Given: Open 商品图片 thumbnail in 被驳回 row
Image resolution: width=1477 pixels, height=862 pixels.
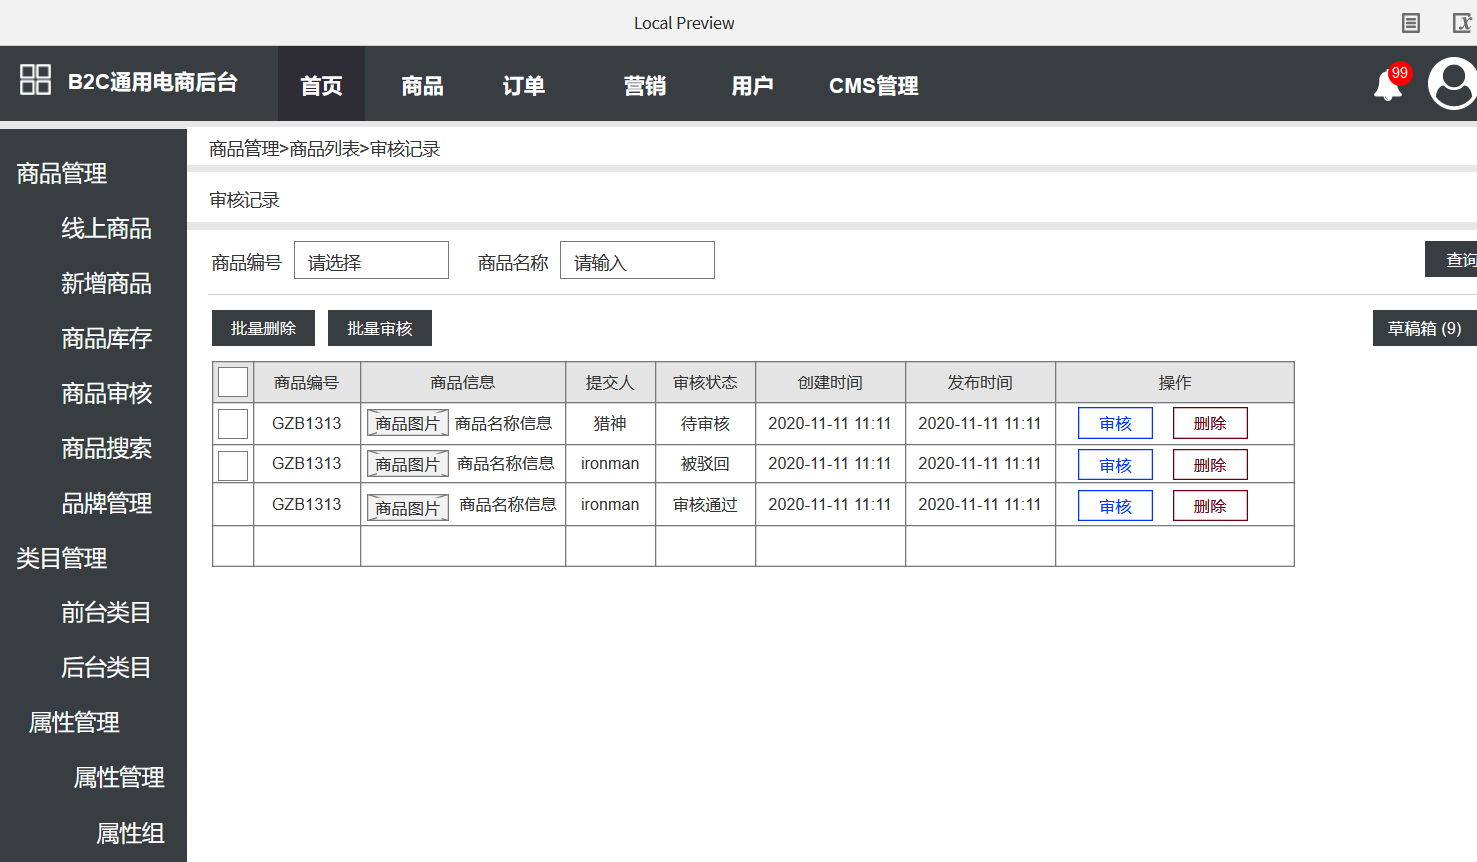Looking at the screenshot, I should 408,464.
